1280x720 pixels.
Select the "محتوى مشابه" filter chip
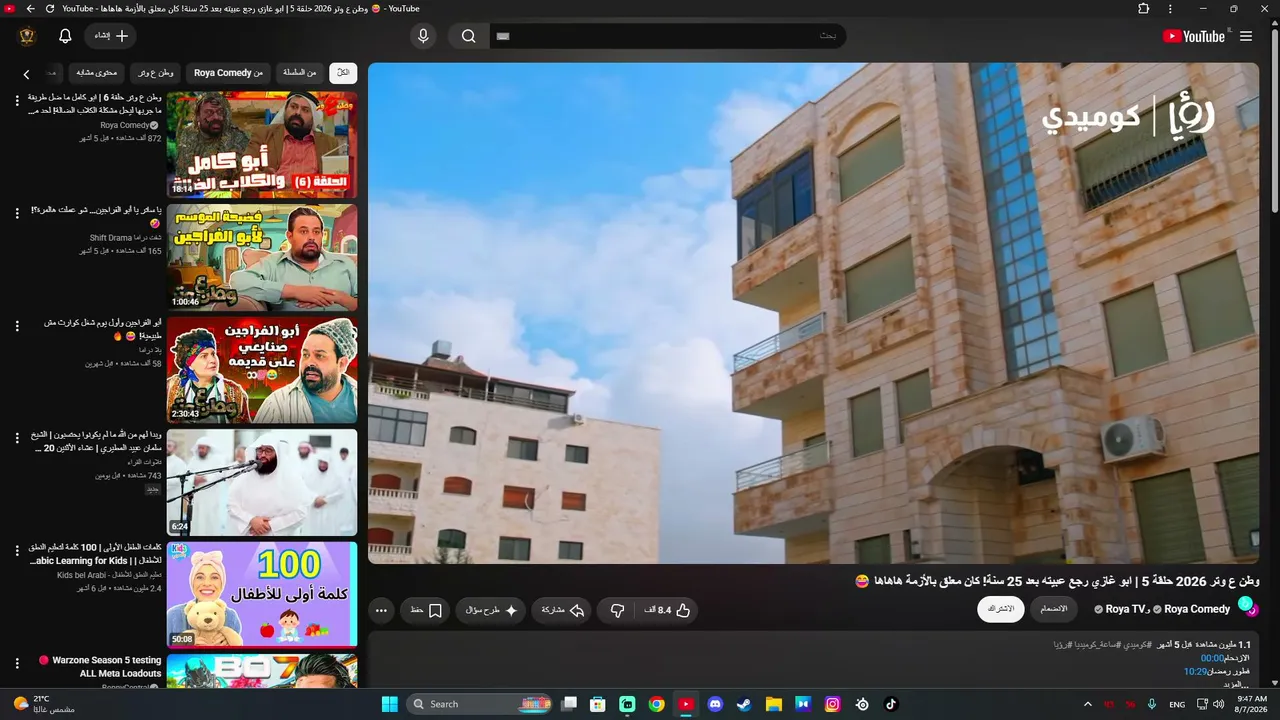point(97,72)
